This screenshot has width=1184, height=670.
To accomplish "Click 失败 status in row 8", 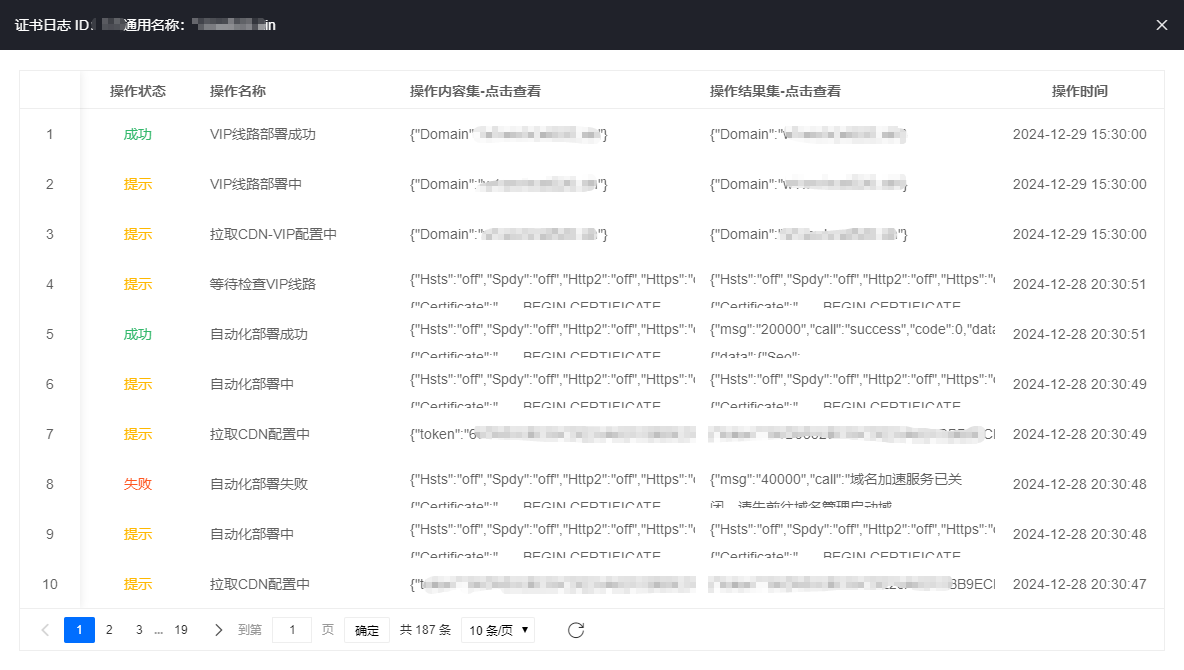I will [137, 484].
